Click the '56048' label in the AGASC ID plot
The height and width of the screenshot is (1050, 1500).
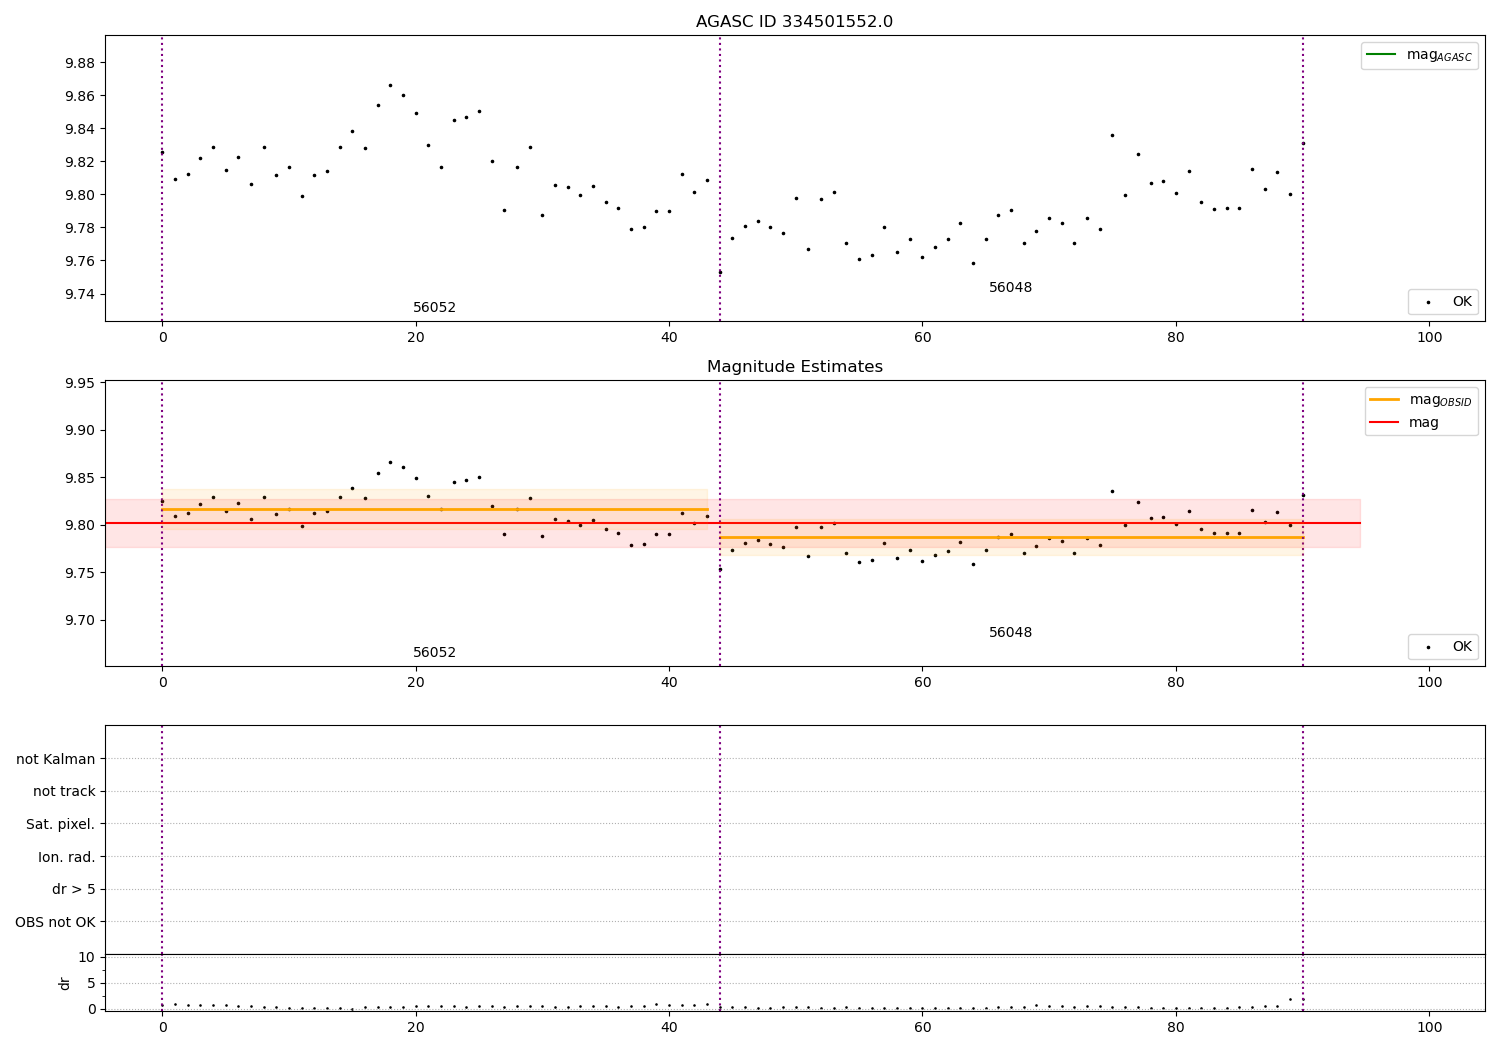pos(1010,288)
